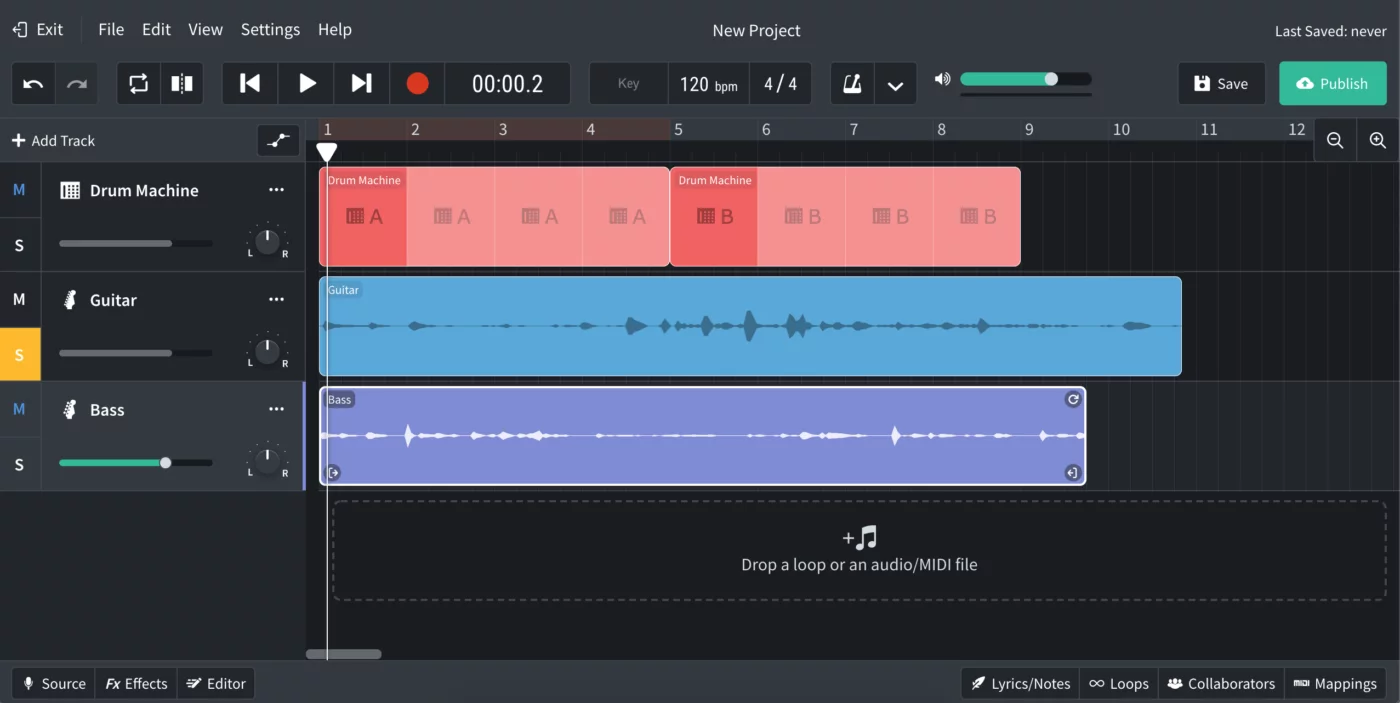
Task: Toggle loop cycle mode
Action: [138, 84]
